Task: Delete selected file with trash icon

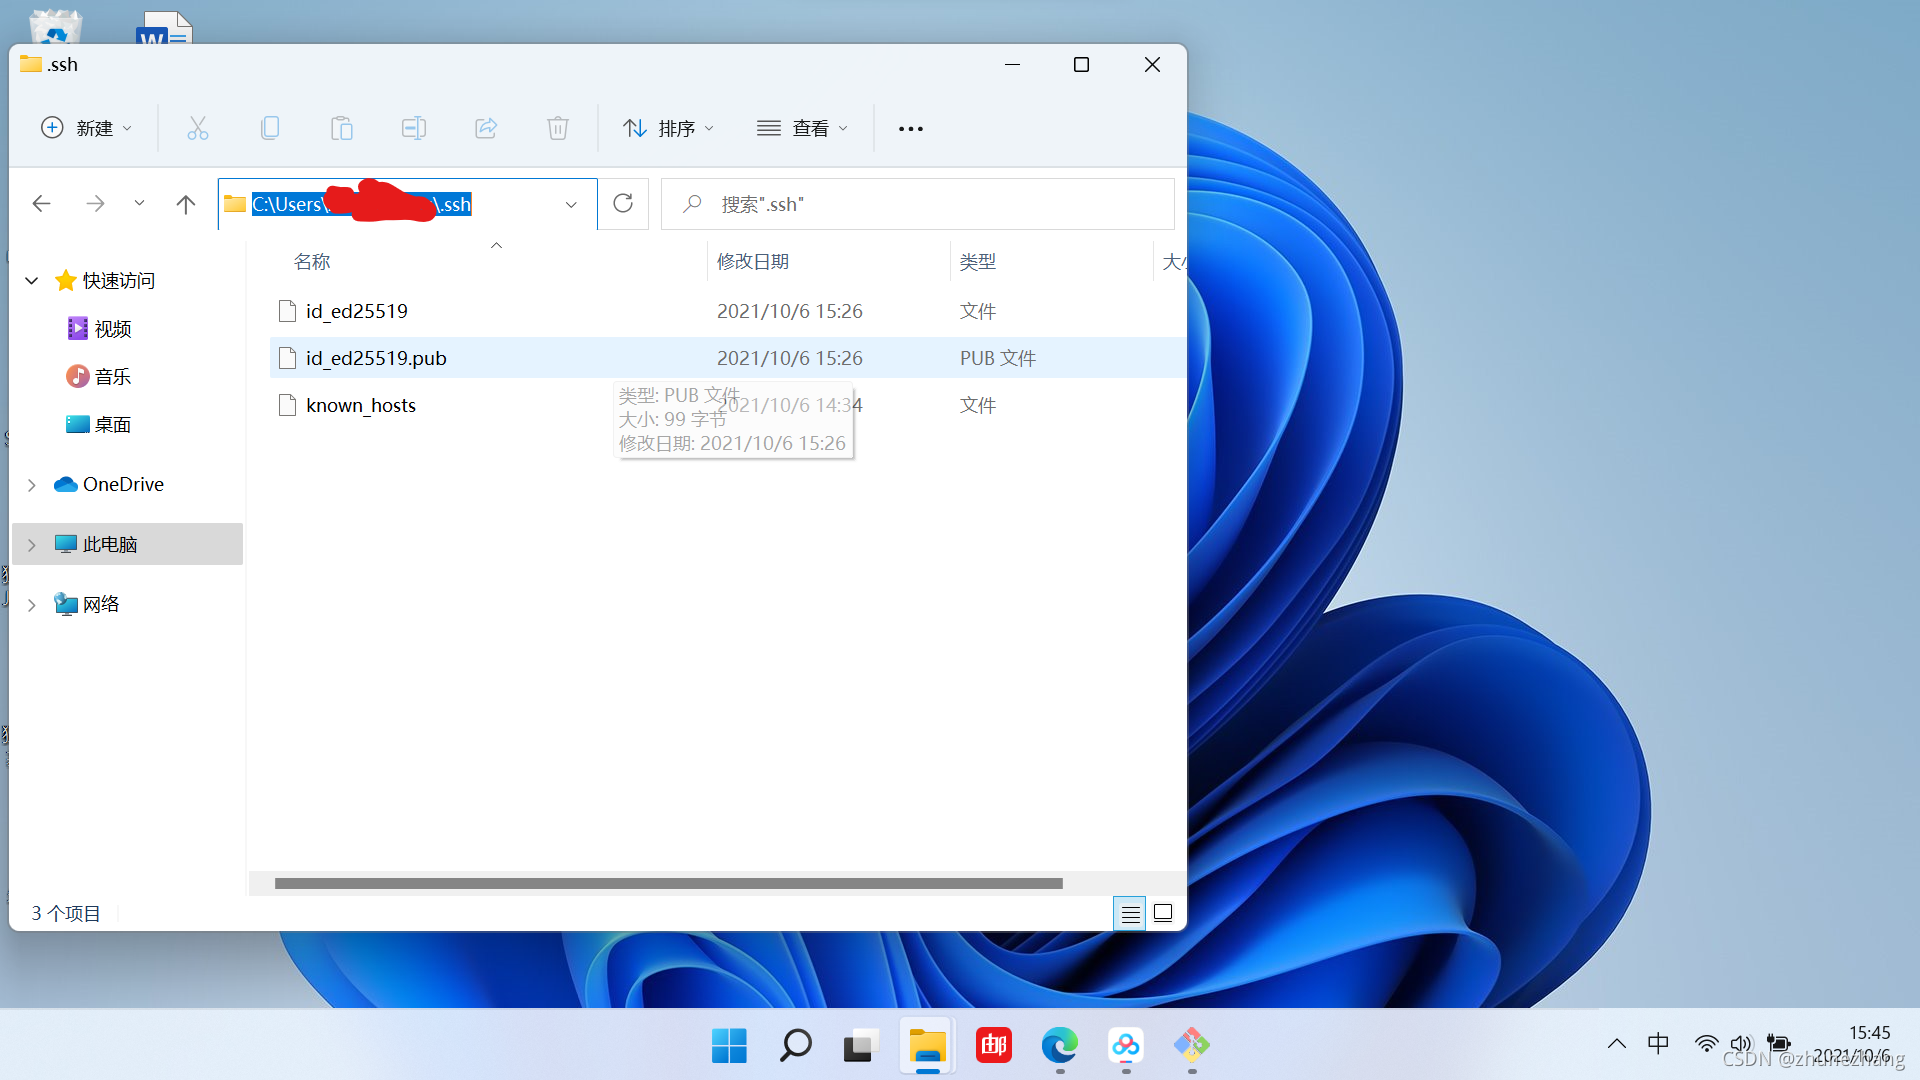Action: pos(558,128)
